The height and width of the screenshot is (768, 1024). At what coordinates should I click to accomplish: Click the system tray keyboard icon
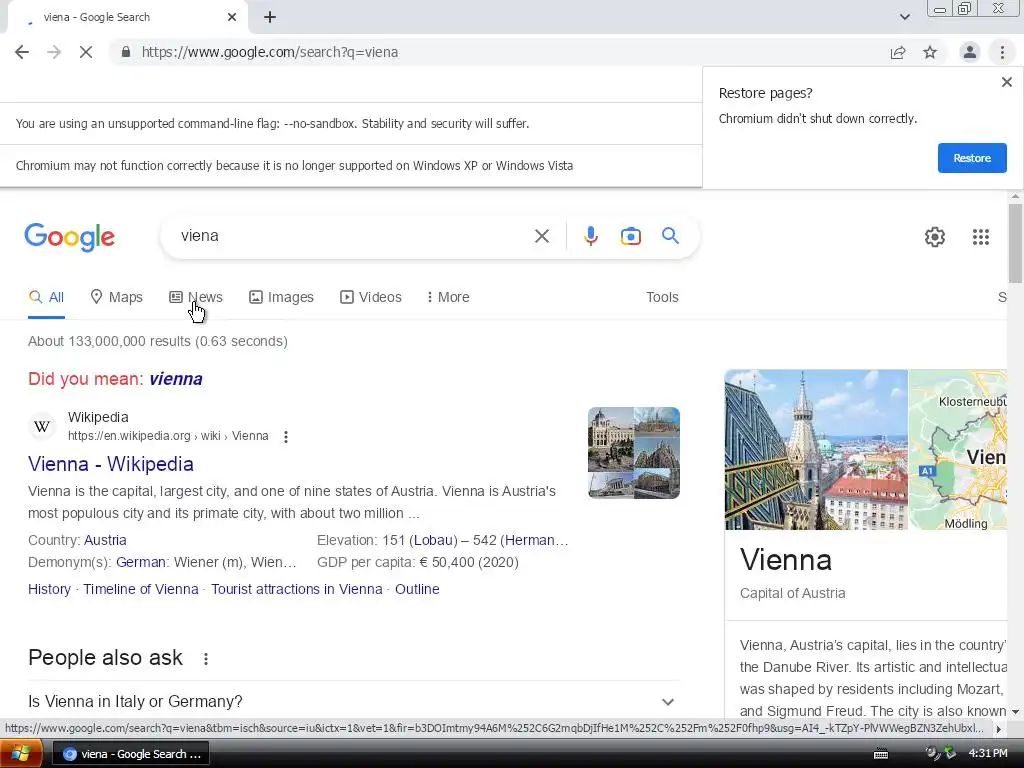[880, 754]
